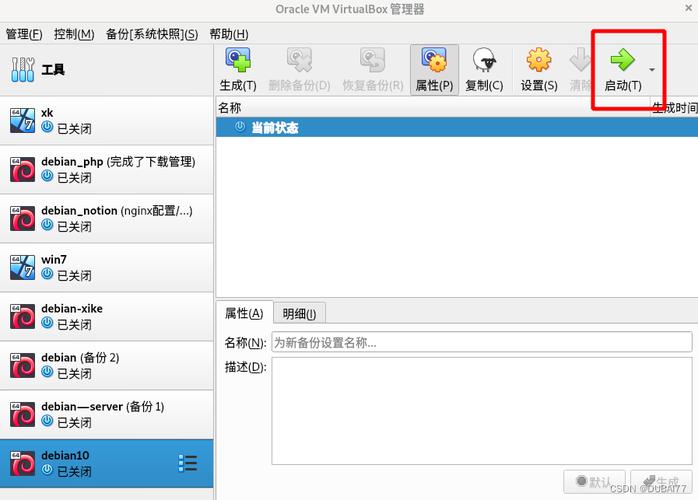The height and width of the screenshot is (500, 698).
Task: Click the 复制(C) clone sheep icon
Action: point(484,60)
